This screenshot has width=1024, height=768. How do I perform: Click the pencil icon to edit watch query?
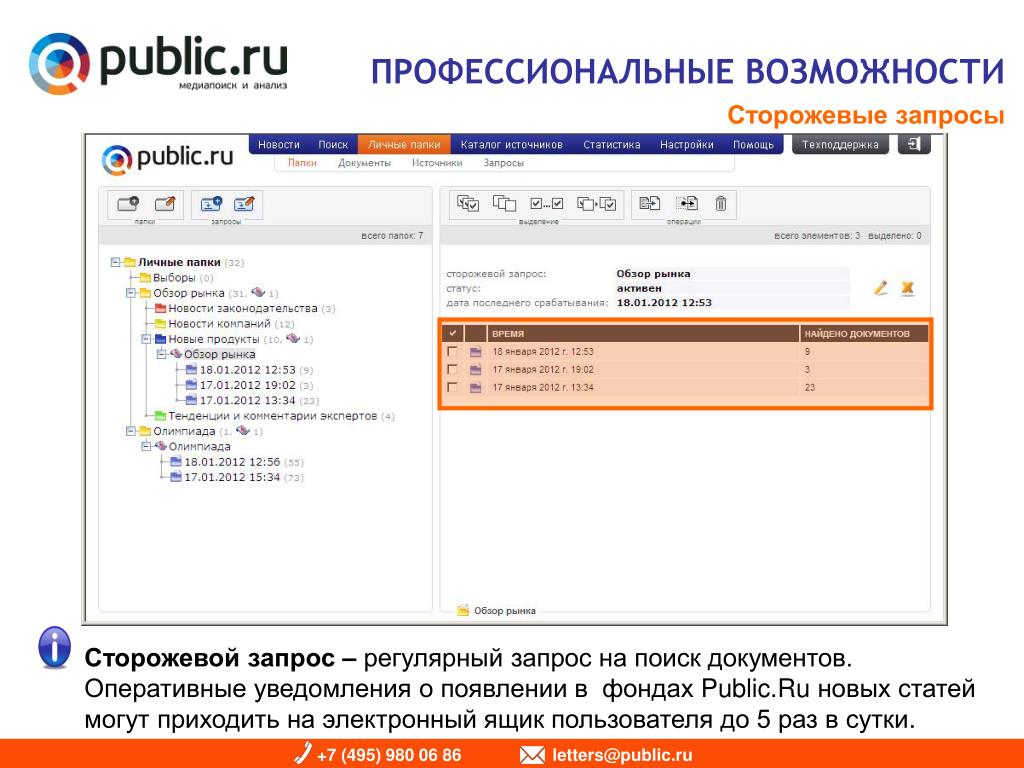coord(881,287)
